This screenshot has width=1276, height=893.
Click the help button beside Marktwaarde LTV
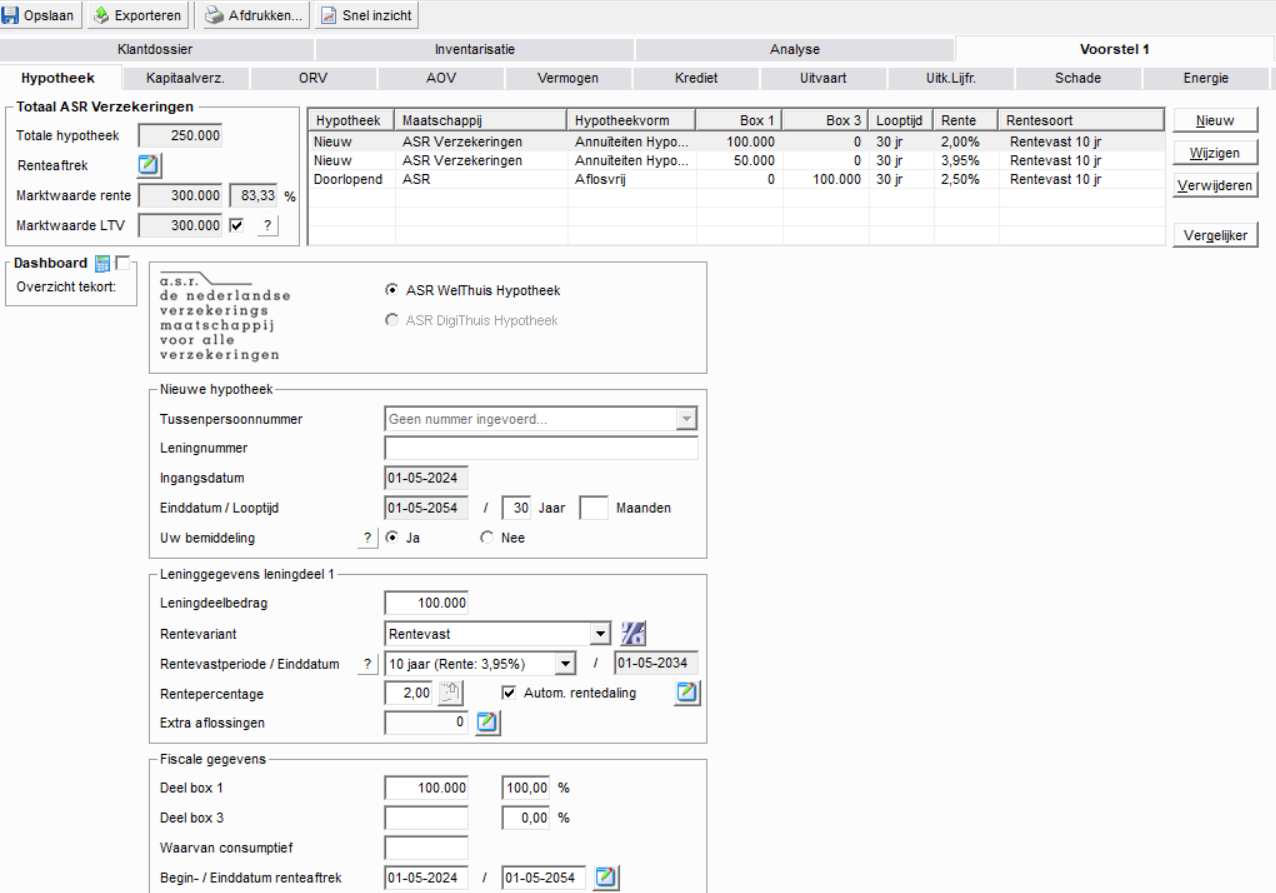pos(266,226)
